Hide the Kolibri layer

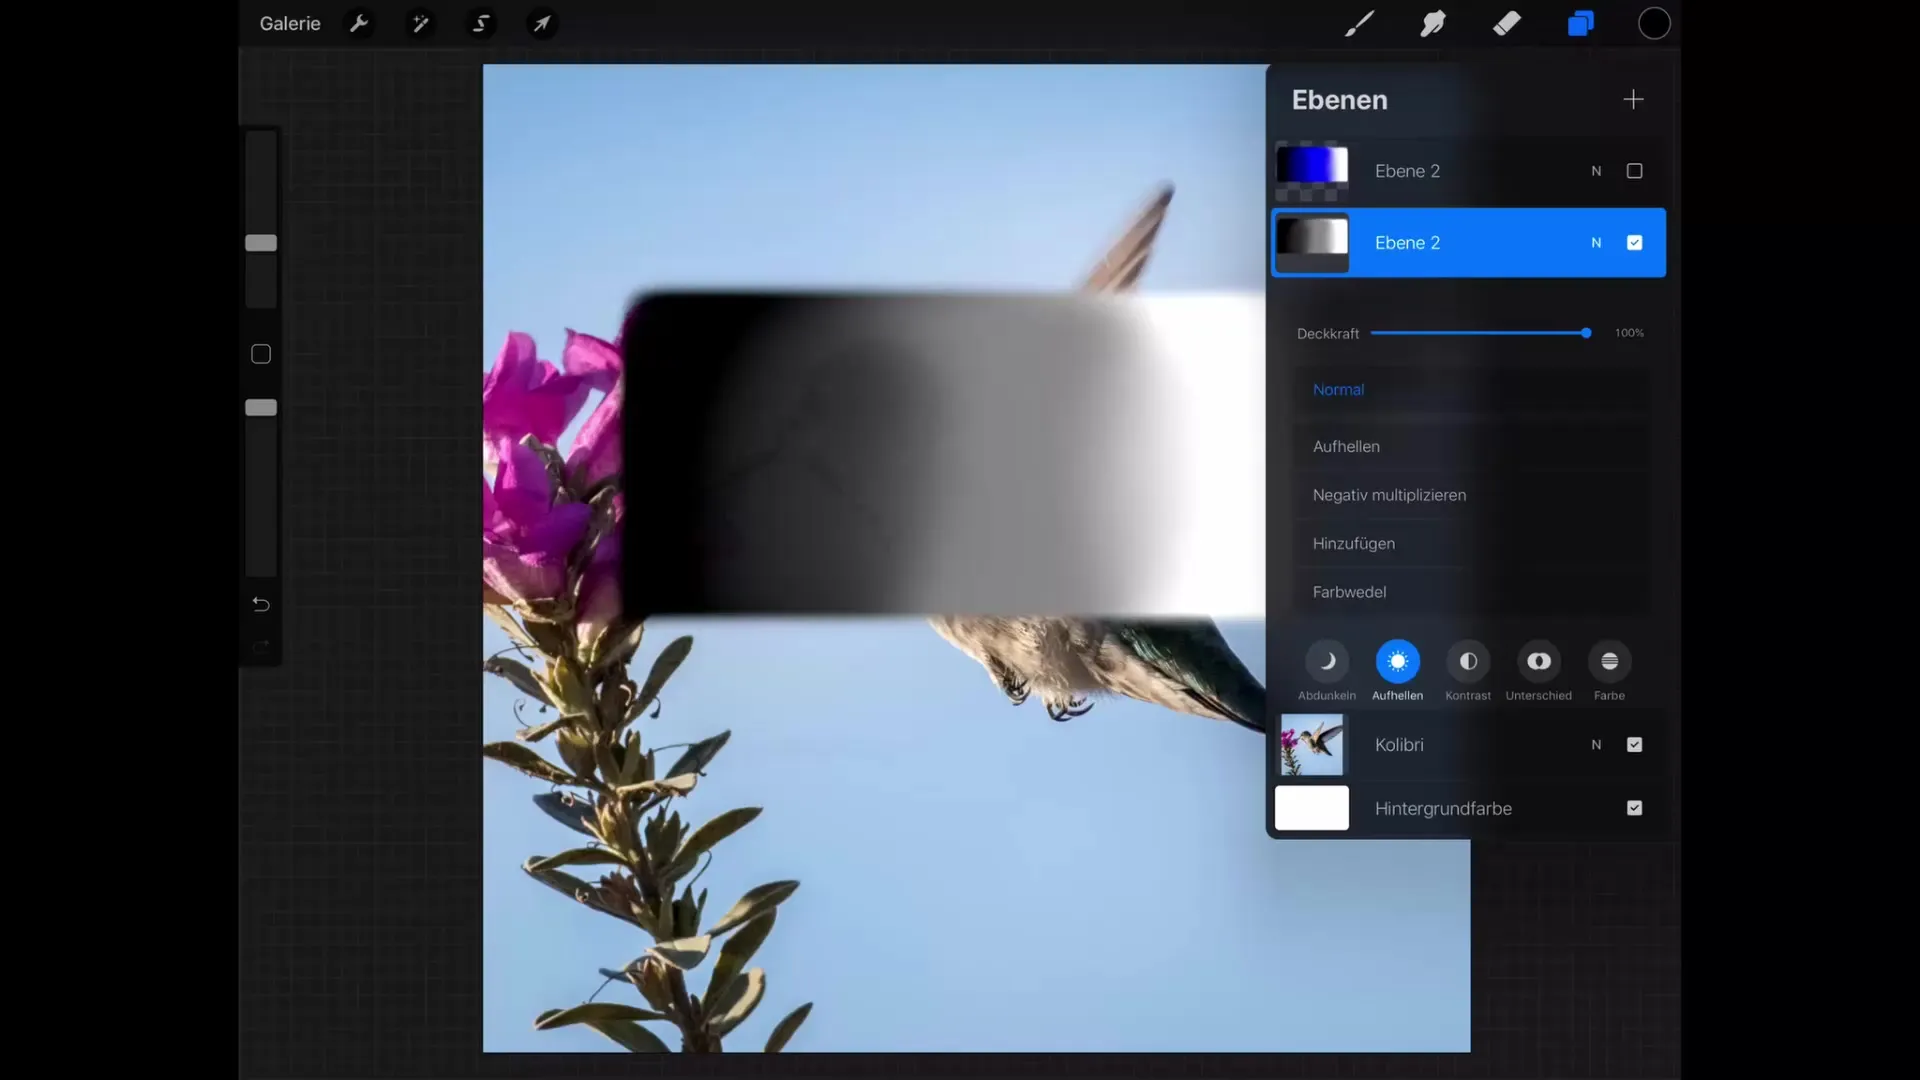click(1634, 745)
